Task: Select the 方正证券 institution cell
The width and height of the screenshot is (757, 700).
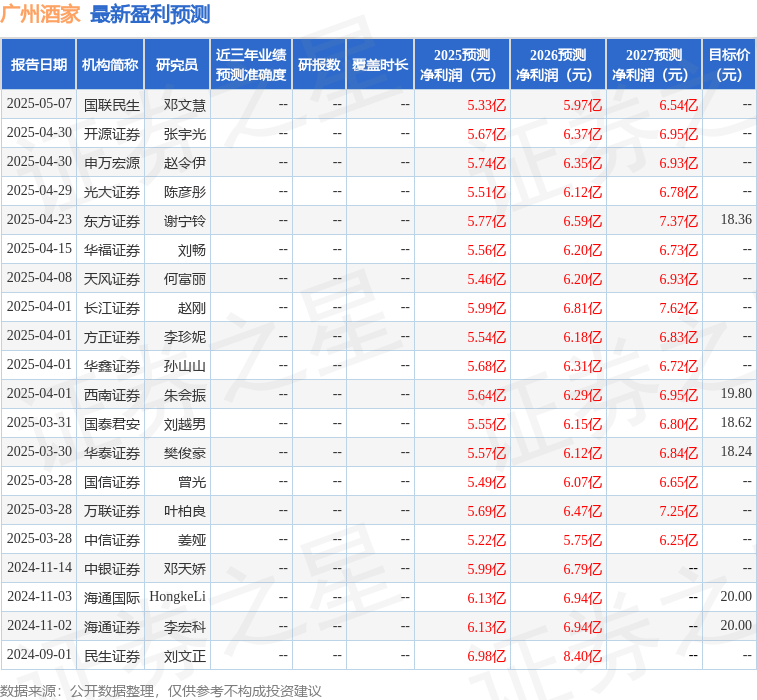Action: click(112, 336)
